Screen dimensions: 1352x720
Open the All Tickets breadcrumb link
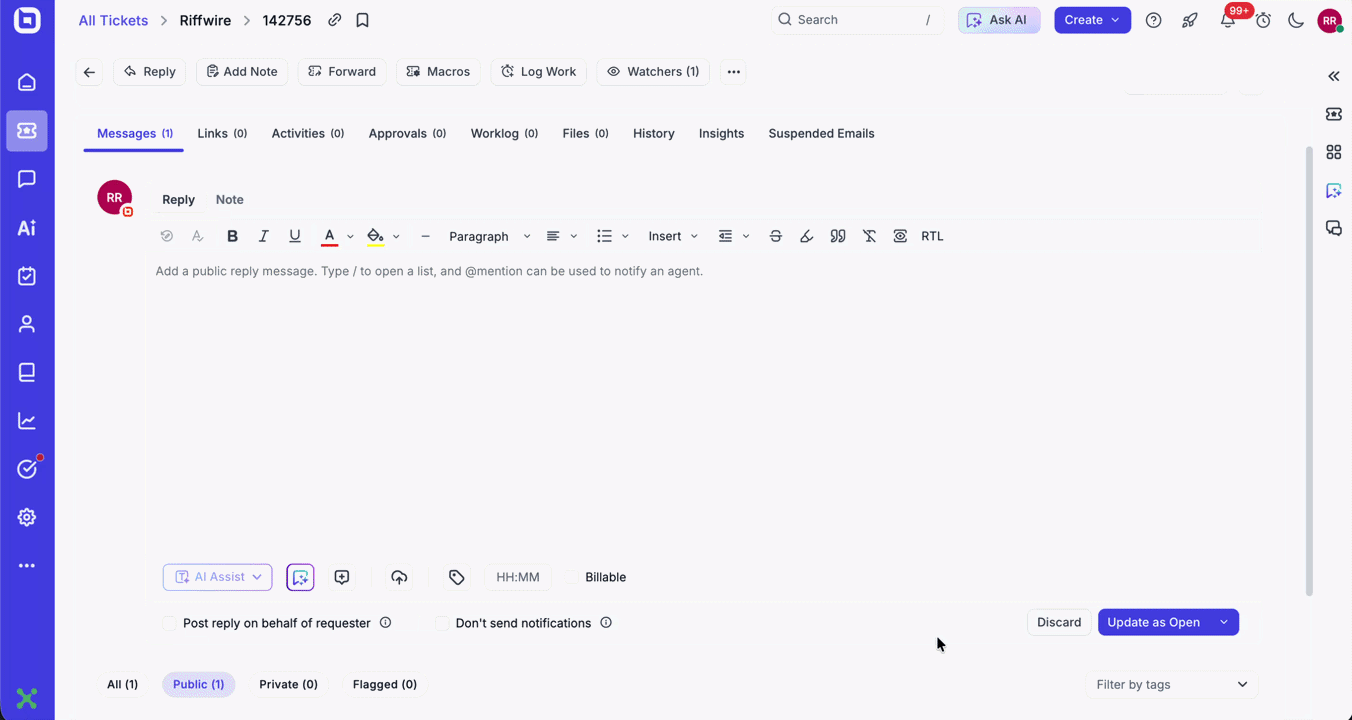tap(113, 20)
